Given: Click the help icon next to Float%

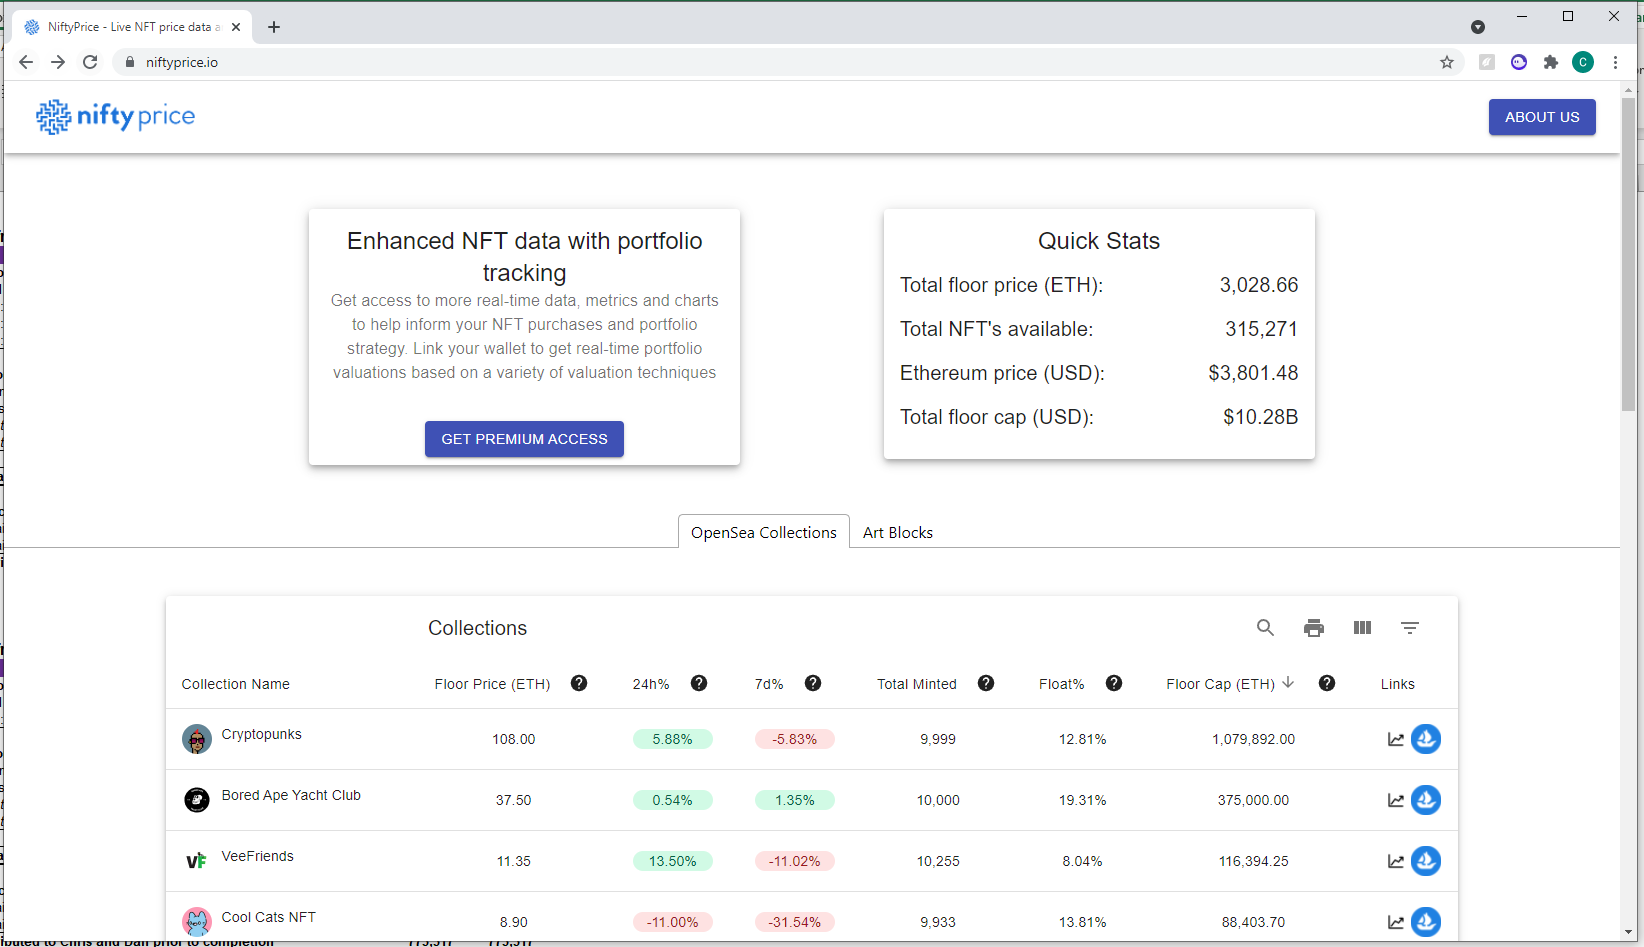Looking at the screenshot, I should pos(1114,683).
